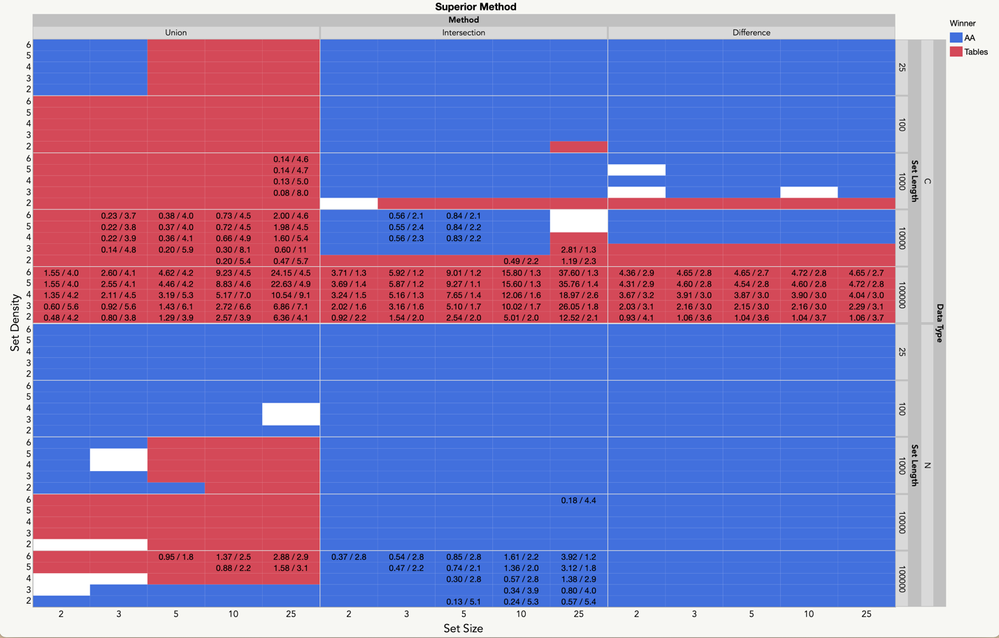Click the cell labeled 24.15 / 4.5

[x=291, y=273]
